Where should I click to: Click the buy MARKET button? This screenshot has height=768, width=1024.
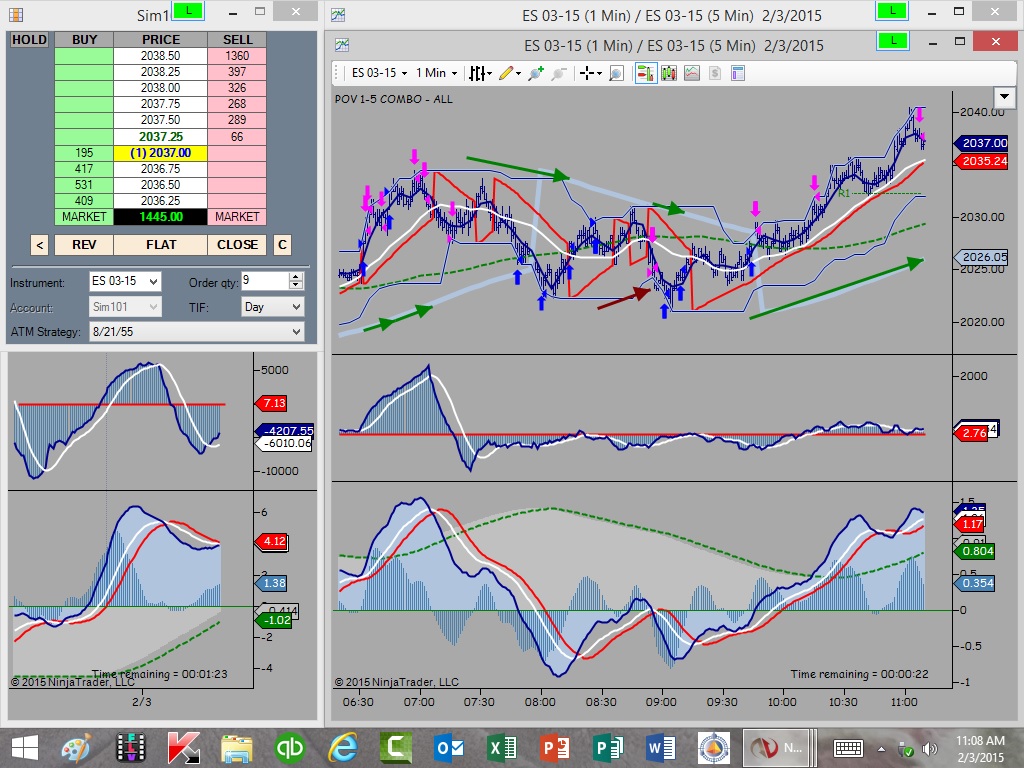(84, 217)
